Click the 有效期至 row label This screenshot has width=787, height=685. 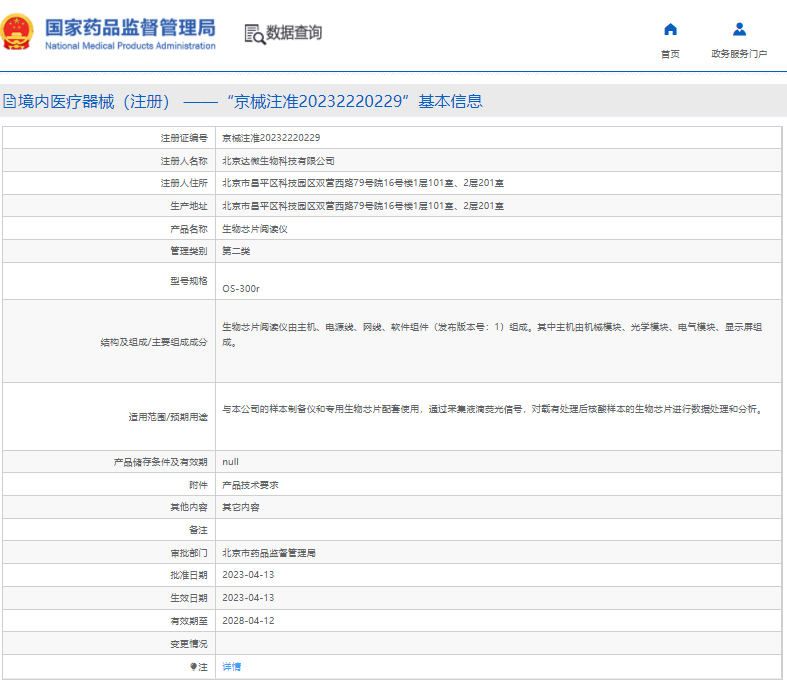pyautogui.click(x=189, y=621)
